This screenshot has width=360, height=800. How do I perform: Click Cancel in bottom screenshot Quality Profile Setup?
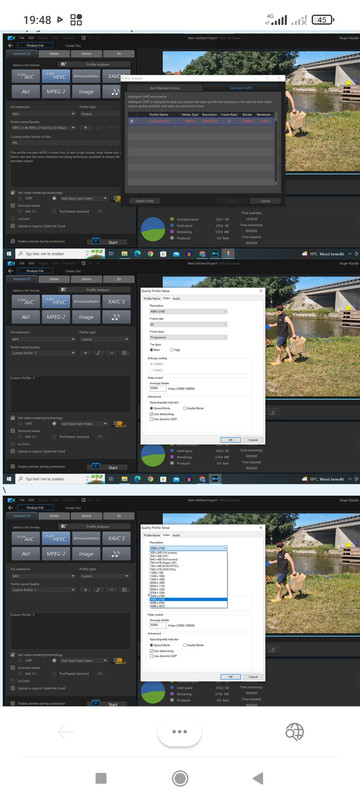click(253, 677)
